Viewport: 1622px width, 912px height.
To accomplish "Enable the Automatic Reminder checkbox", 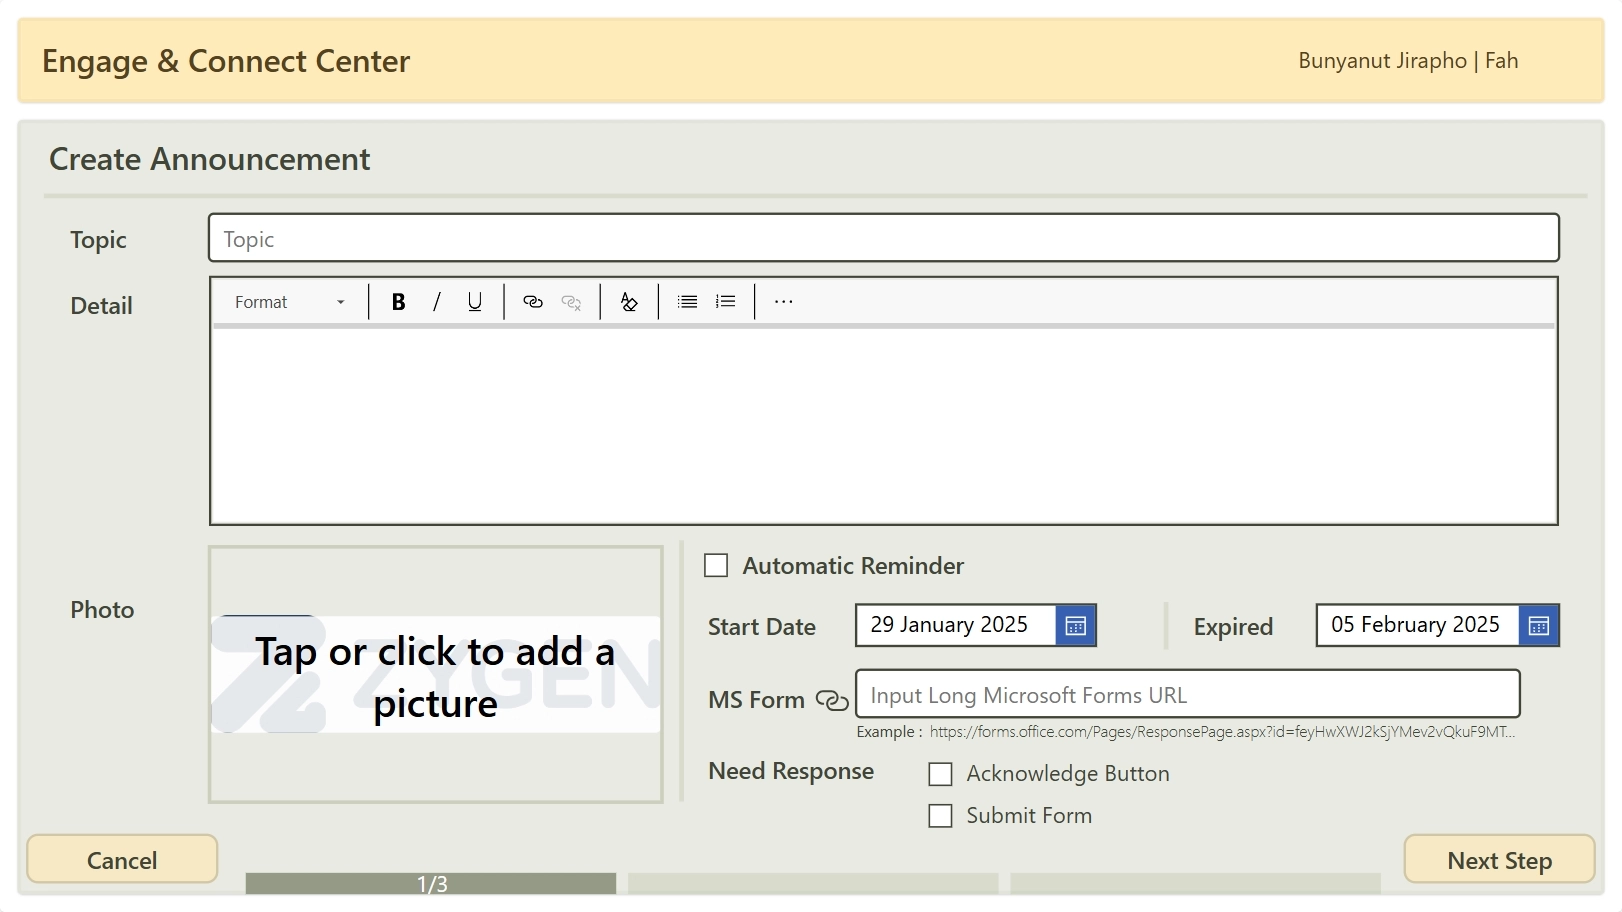I will click(x=716, y=566).
